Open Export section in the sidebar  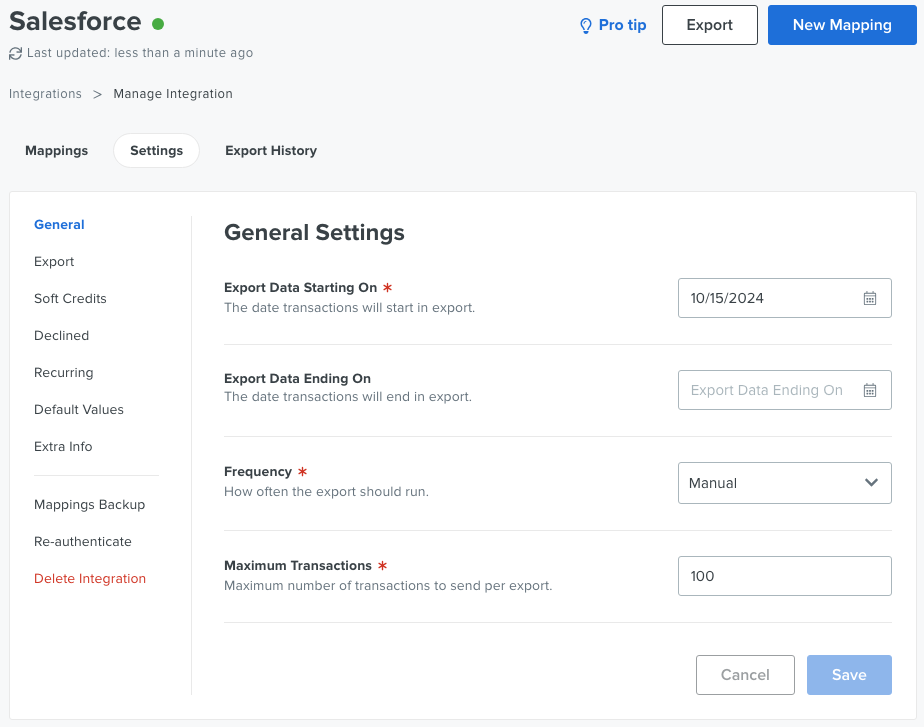point(54,262)
